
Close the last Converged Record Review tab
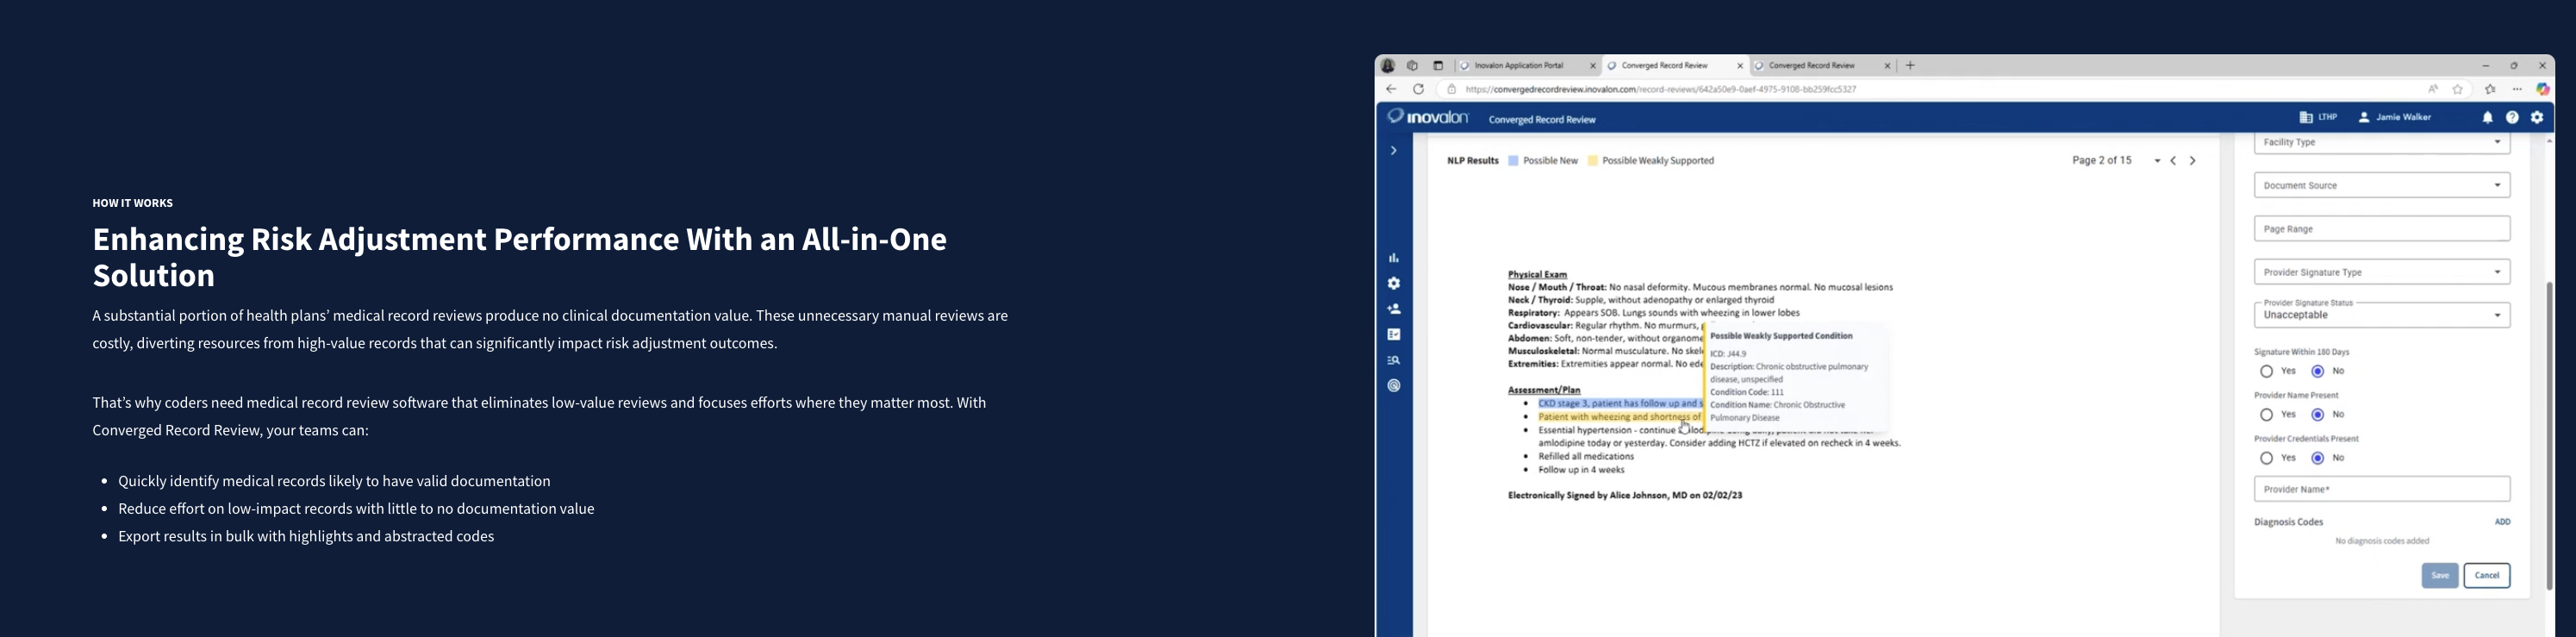pos(1888,66)
